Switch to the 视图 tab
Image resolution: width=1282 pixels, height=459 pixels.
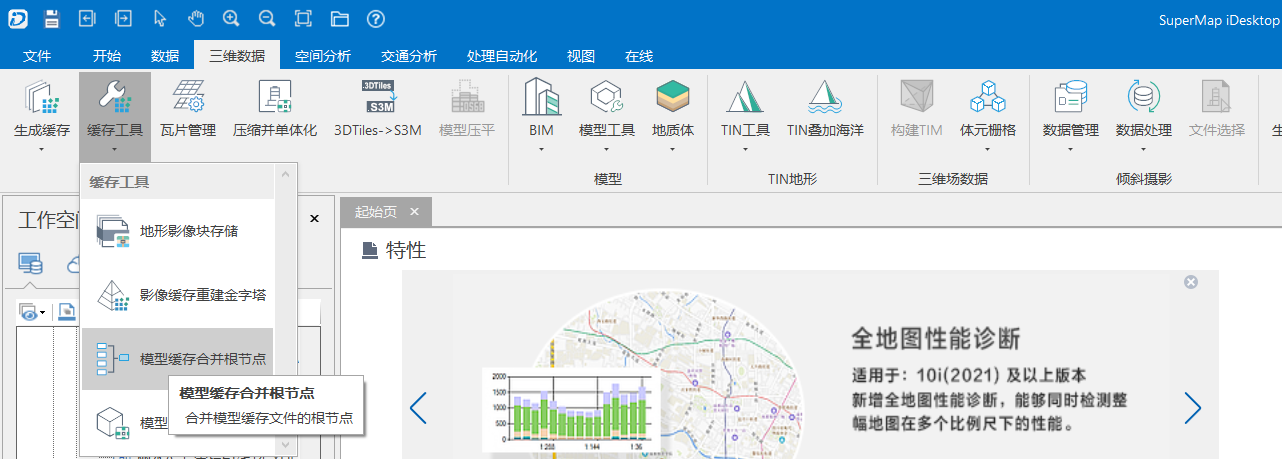click(581, 56)
